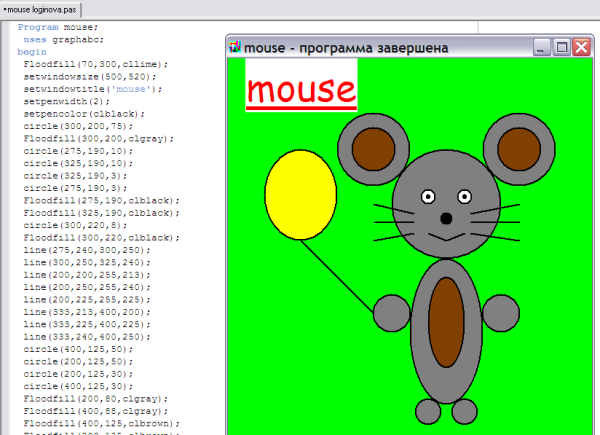Place cursor on 'uses graphabc;' line
The image size is (600, 435).
62,39
